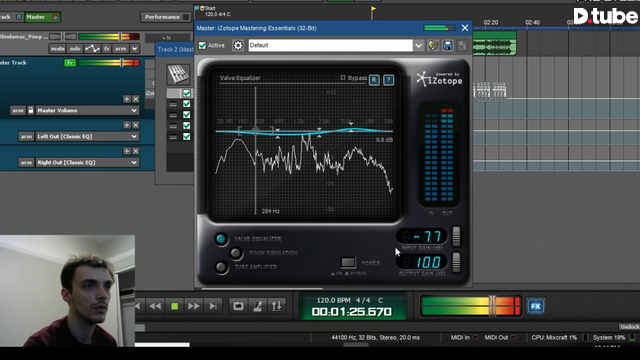The height and width of the screenshot is (360, 640).
Task: Click the EQ band node at 284 Hz
Action: pyautogui.click(x=256, y=131)
